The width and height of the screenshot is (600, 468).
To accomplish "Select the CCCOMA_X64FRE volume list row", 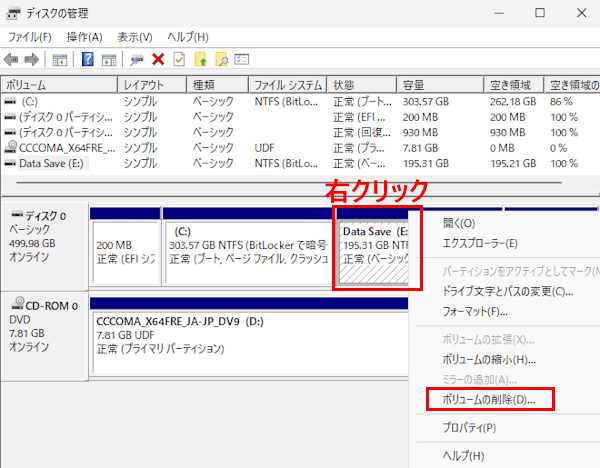I will [x=300, y=148].
